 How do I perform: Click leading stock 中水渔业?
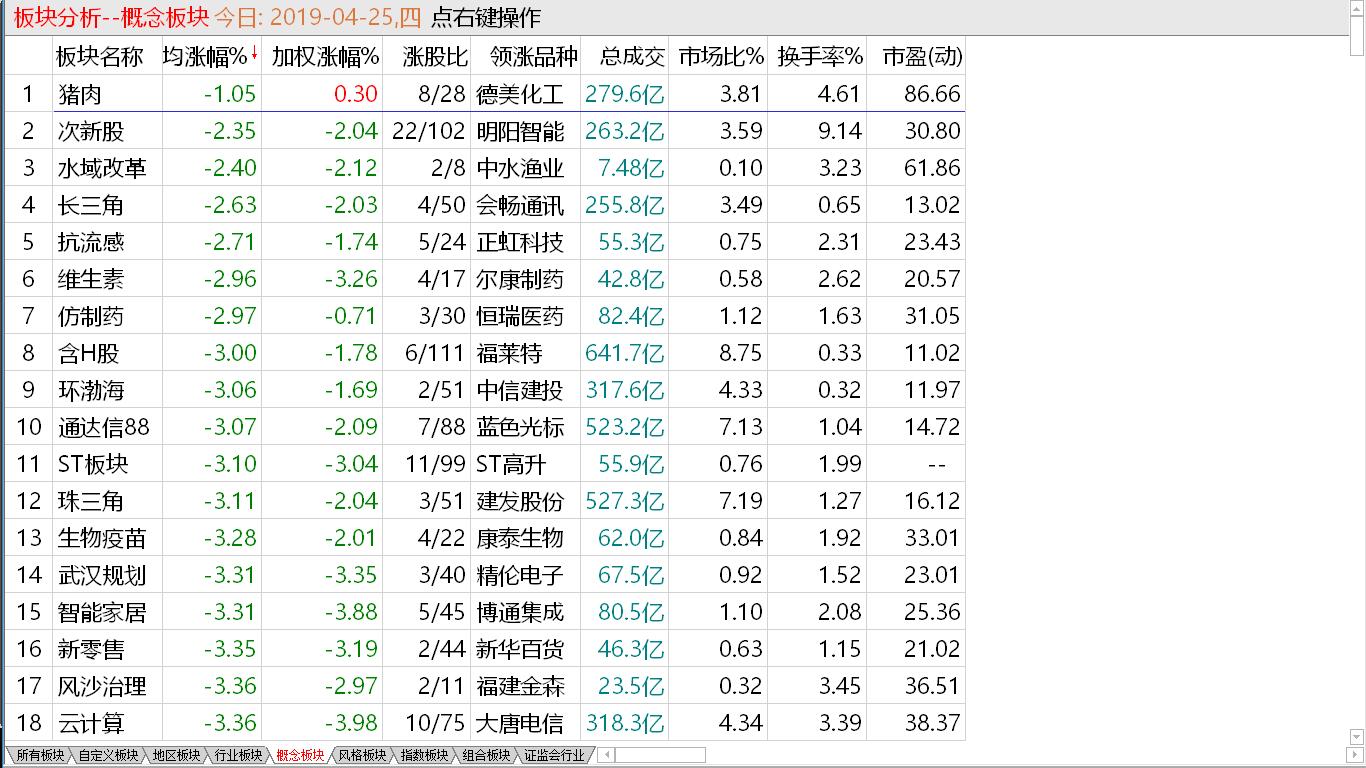point(520,168)
